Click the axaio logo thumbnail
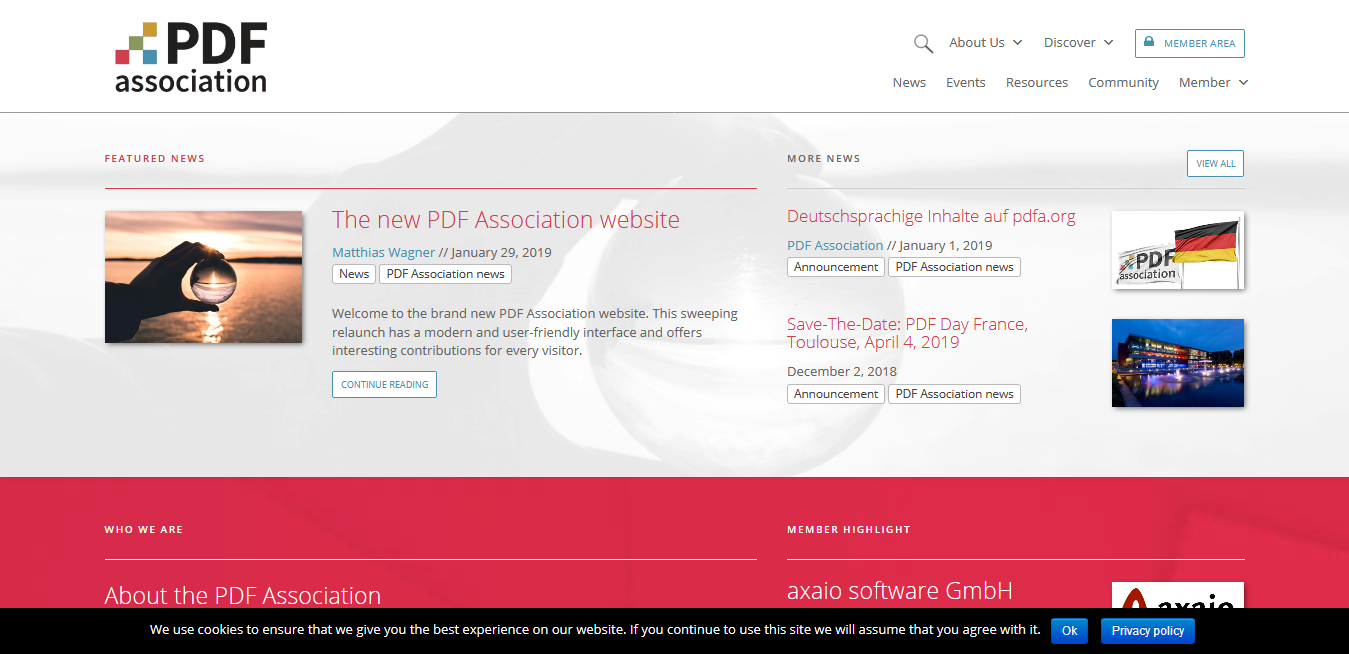 (1178, 596)
